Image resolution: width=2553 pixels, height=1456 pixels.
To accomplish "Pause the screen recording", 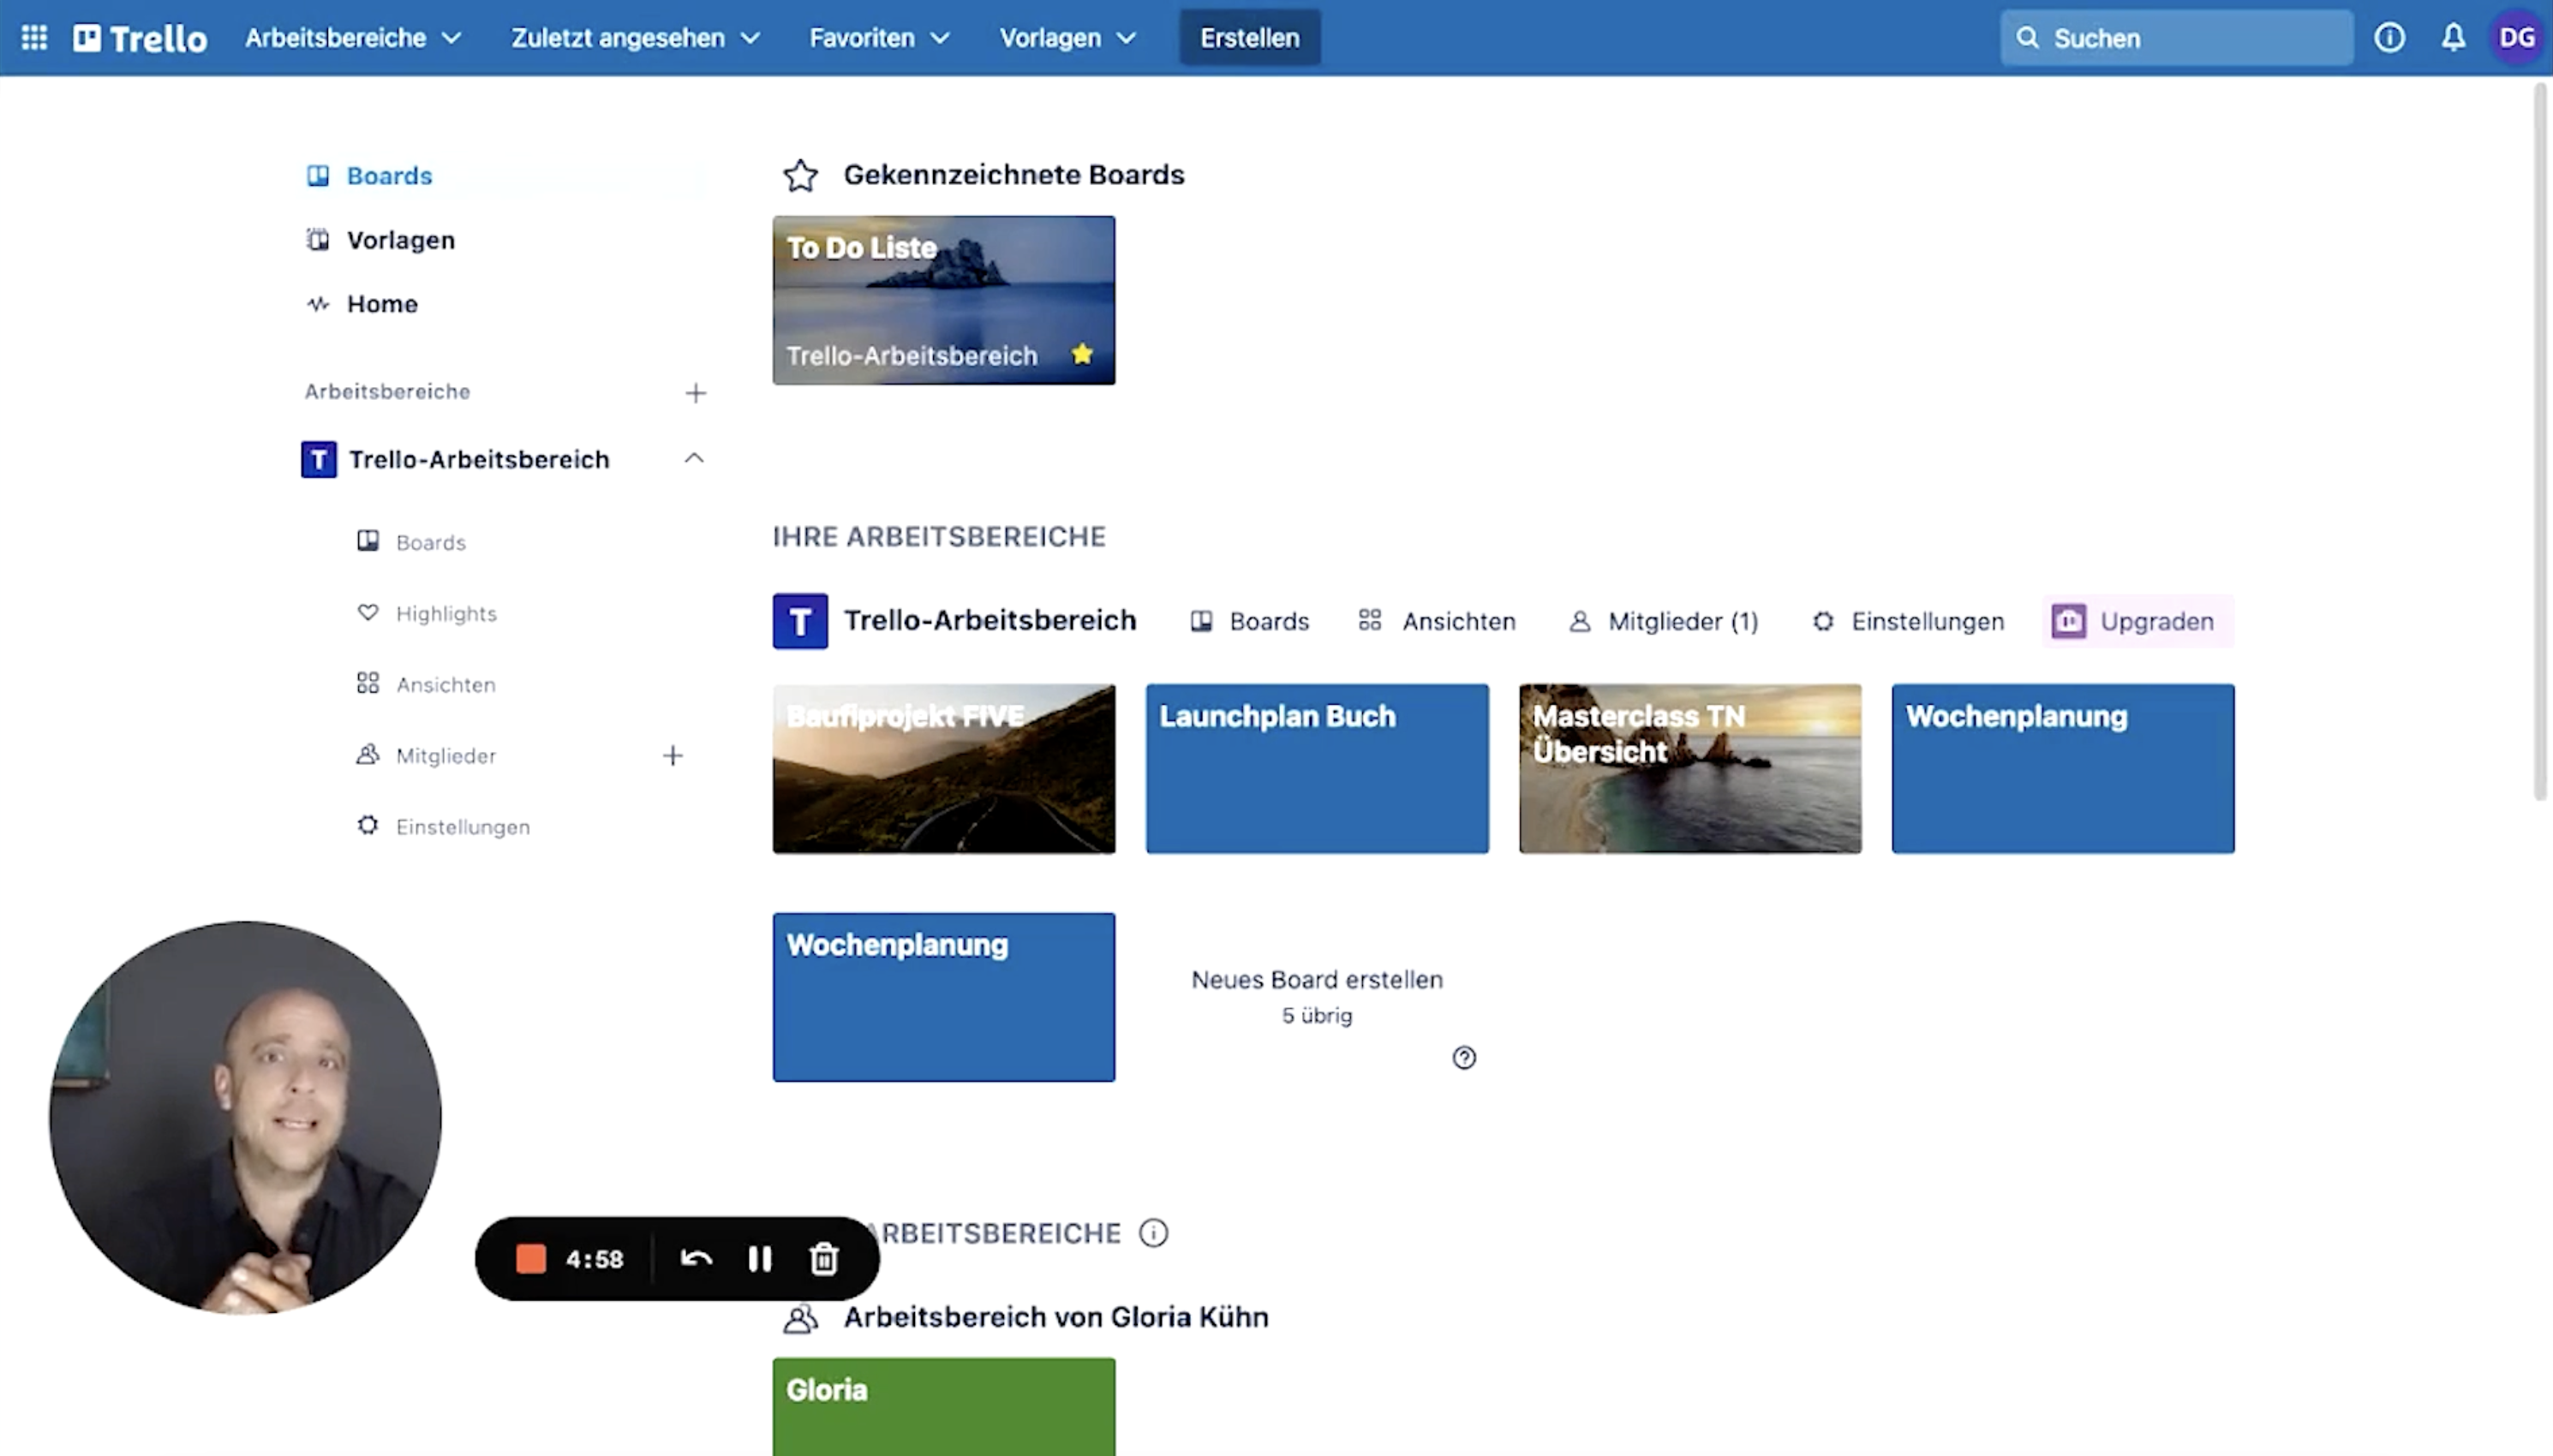I will 760,1259.
